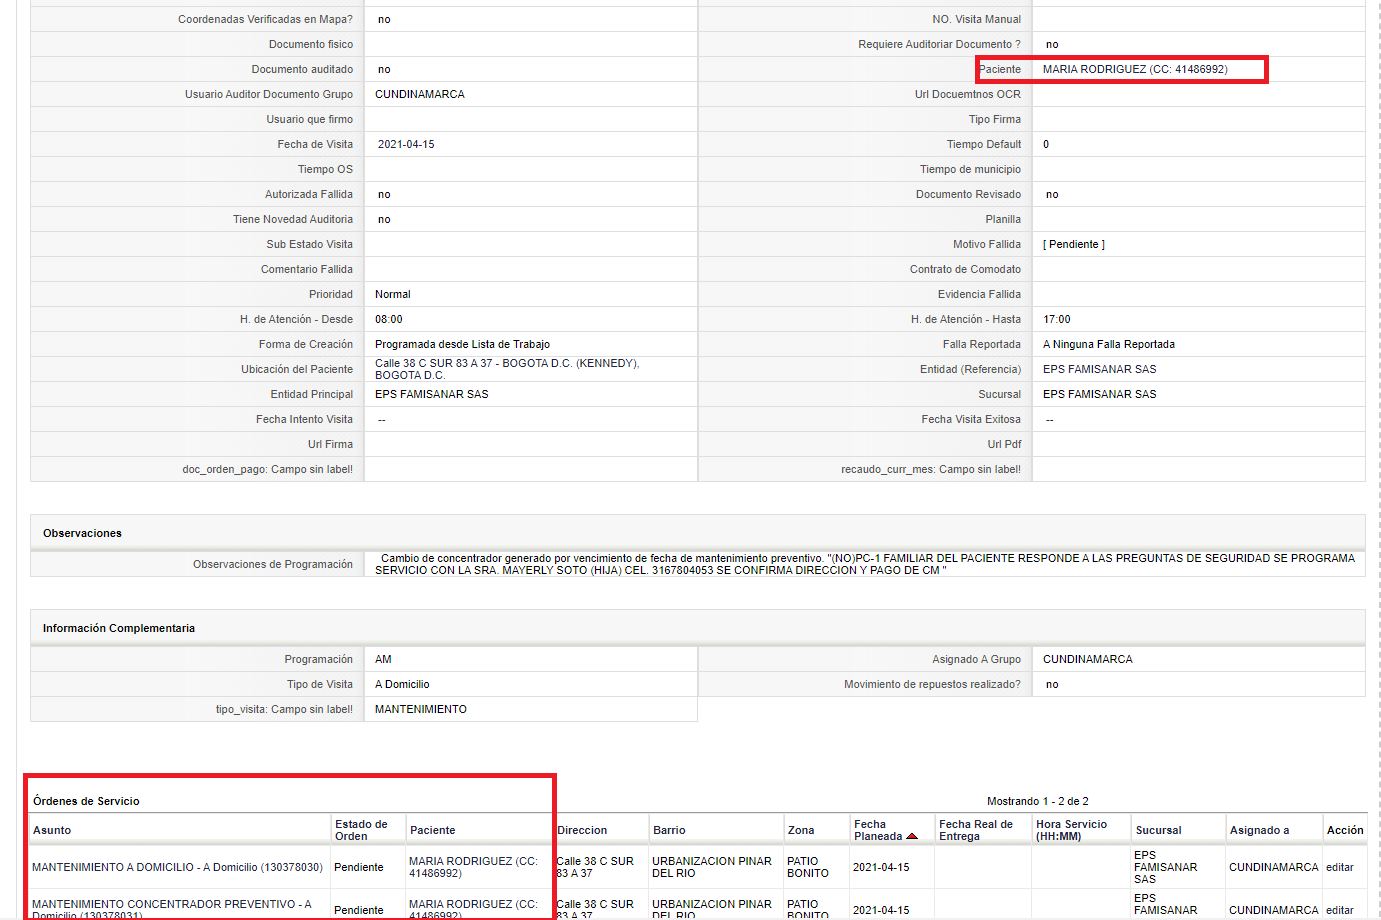1381x920 pixels.
Task: Click the Prioridad value Normal
Action: [393, 294]
